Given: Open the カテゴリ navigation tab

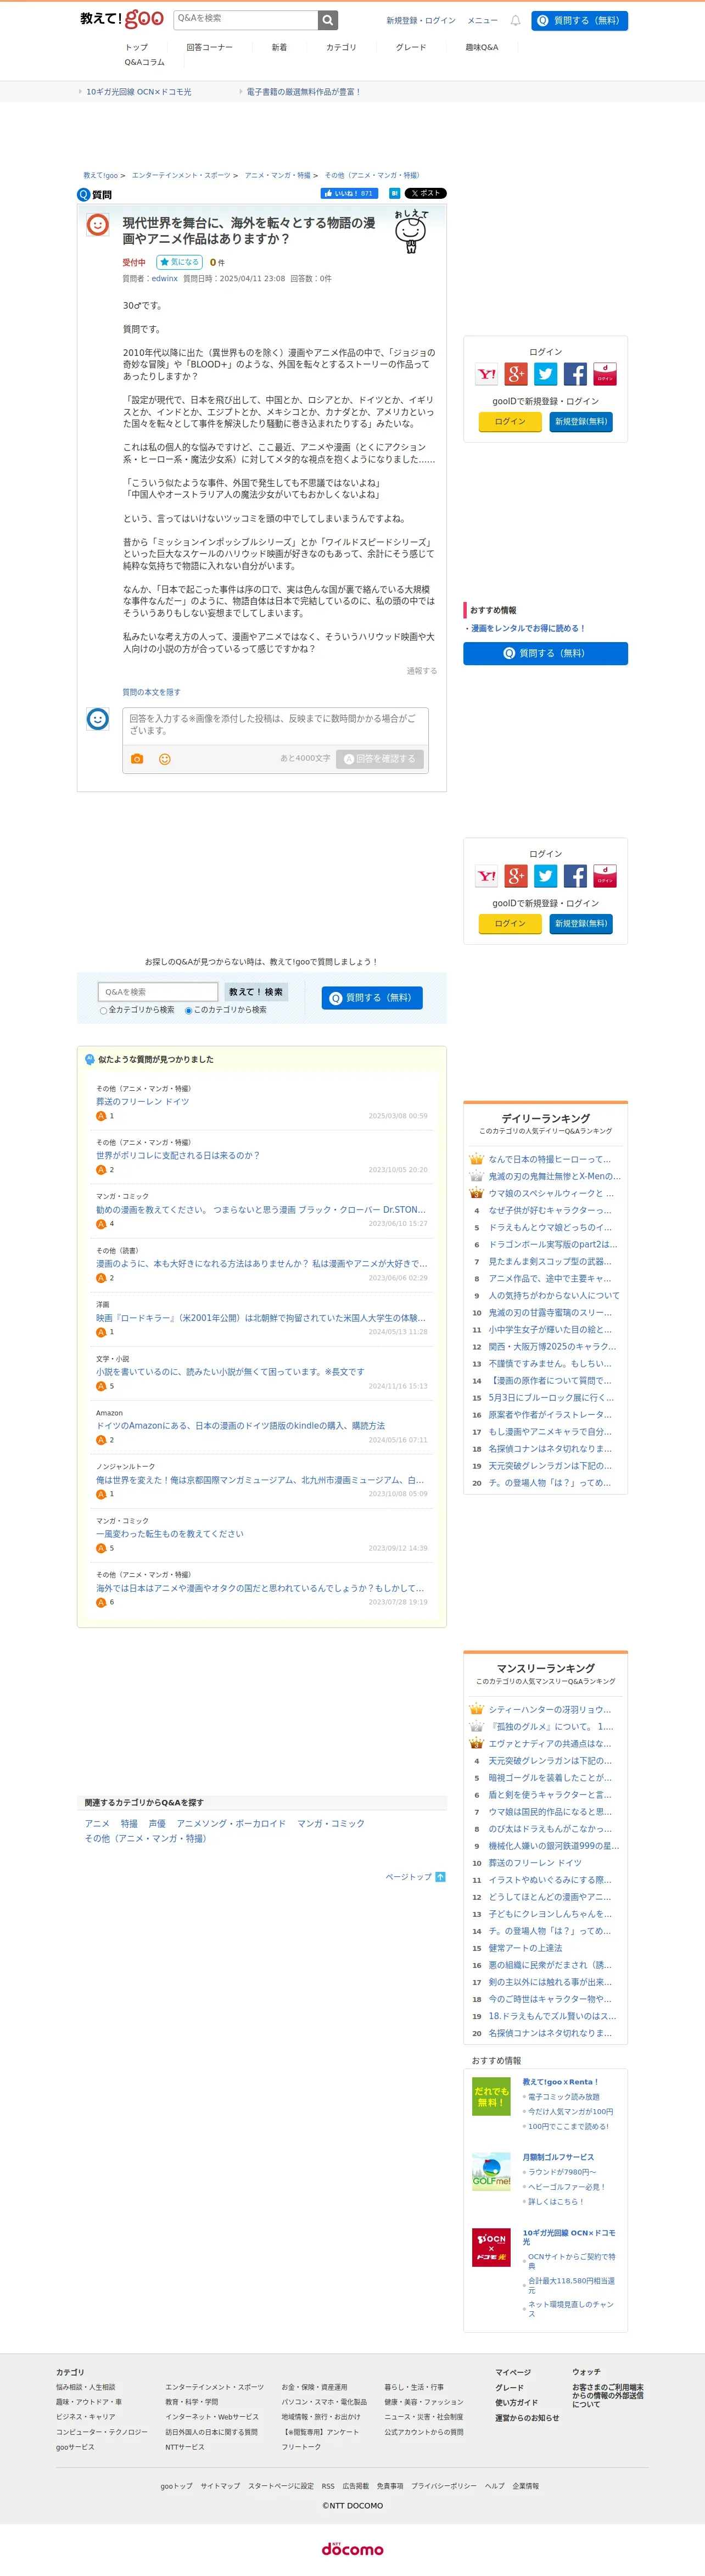Looking at the screenshot, I should [341, 47].
